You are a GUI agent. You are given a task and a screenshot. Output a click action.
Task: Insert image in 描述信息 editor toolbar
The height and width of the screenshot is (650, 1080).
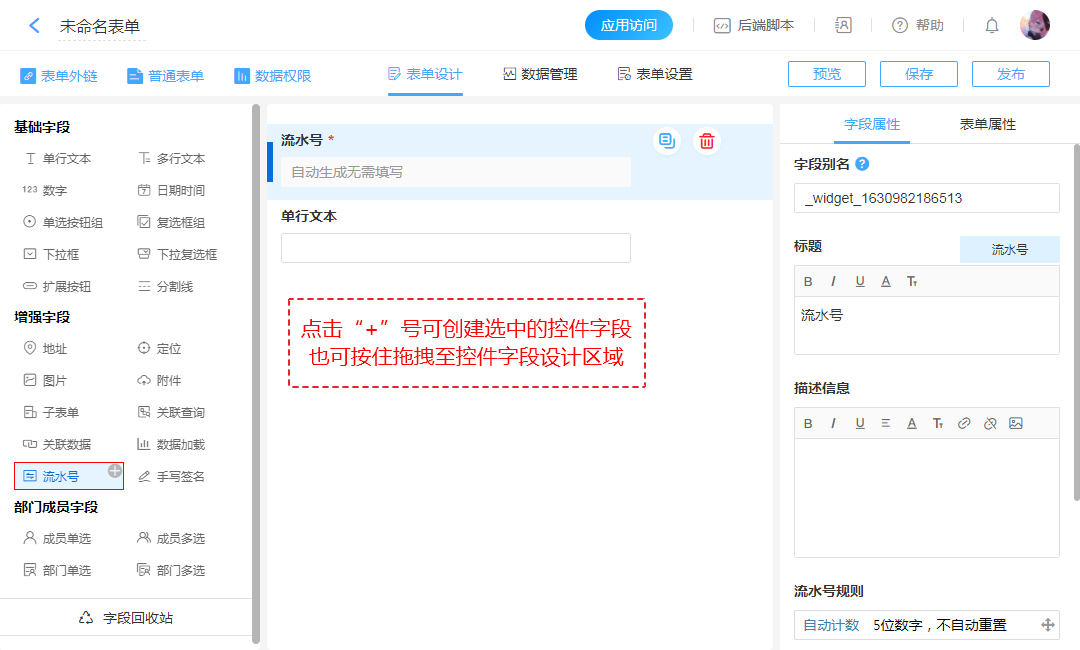click(x=1016, y=423)
